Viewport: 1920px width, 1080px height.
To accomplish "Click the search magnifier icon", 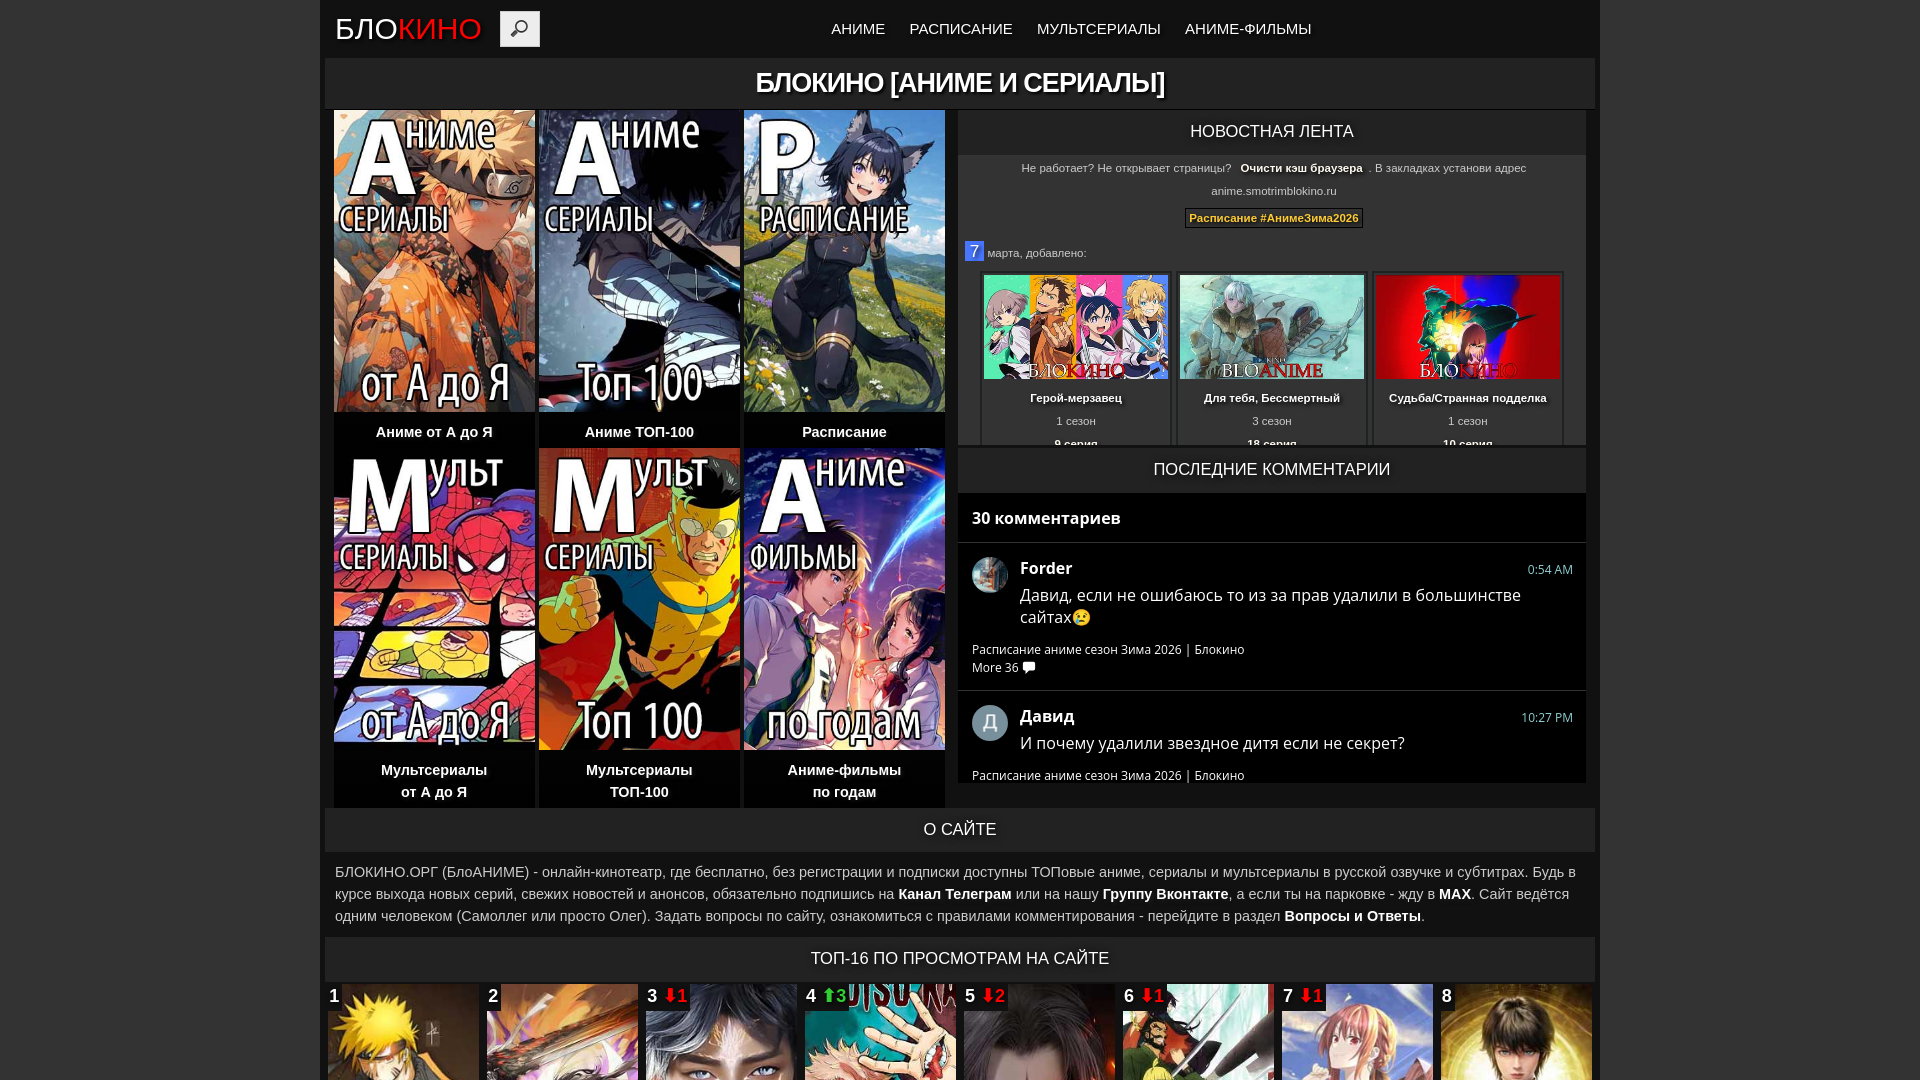I will [519, 29].
